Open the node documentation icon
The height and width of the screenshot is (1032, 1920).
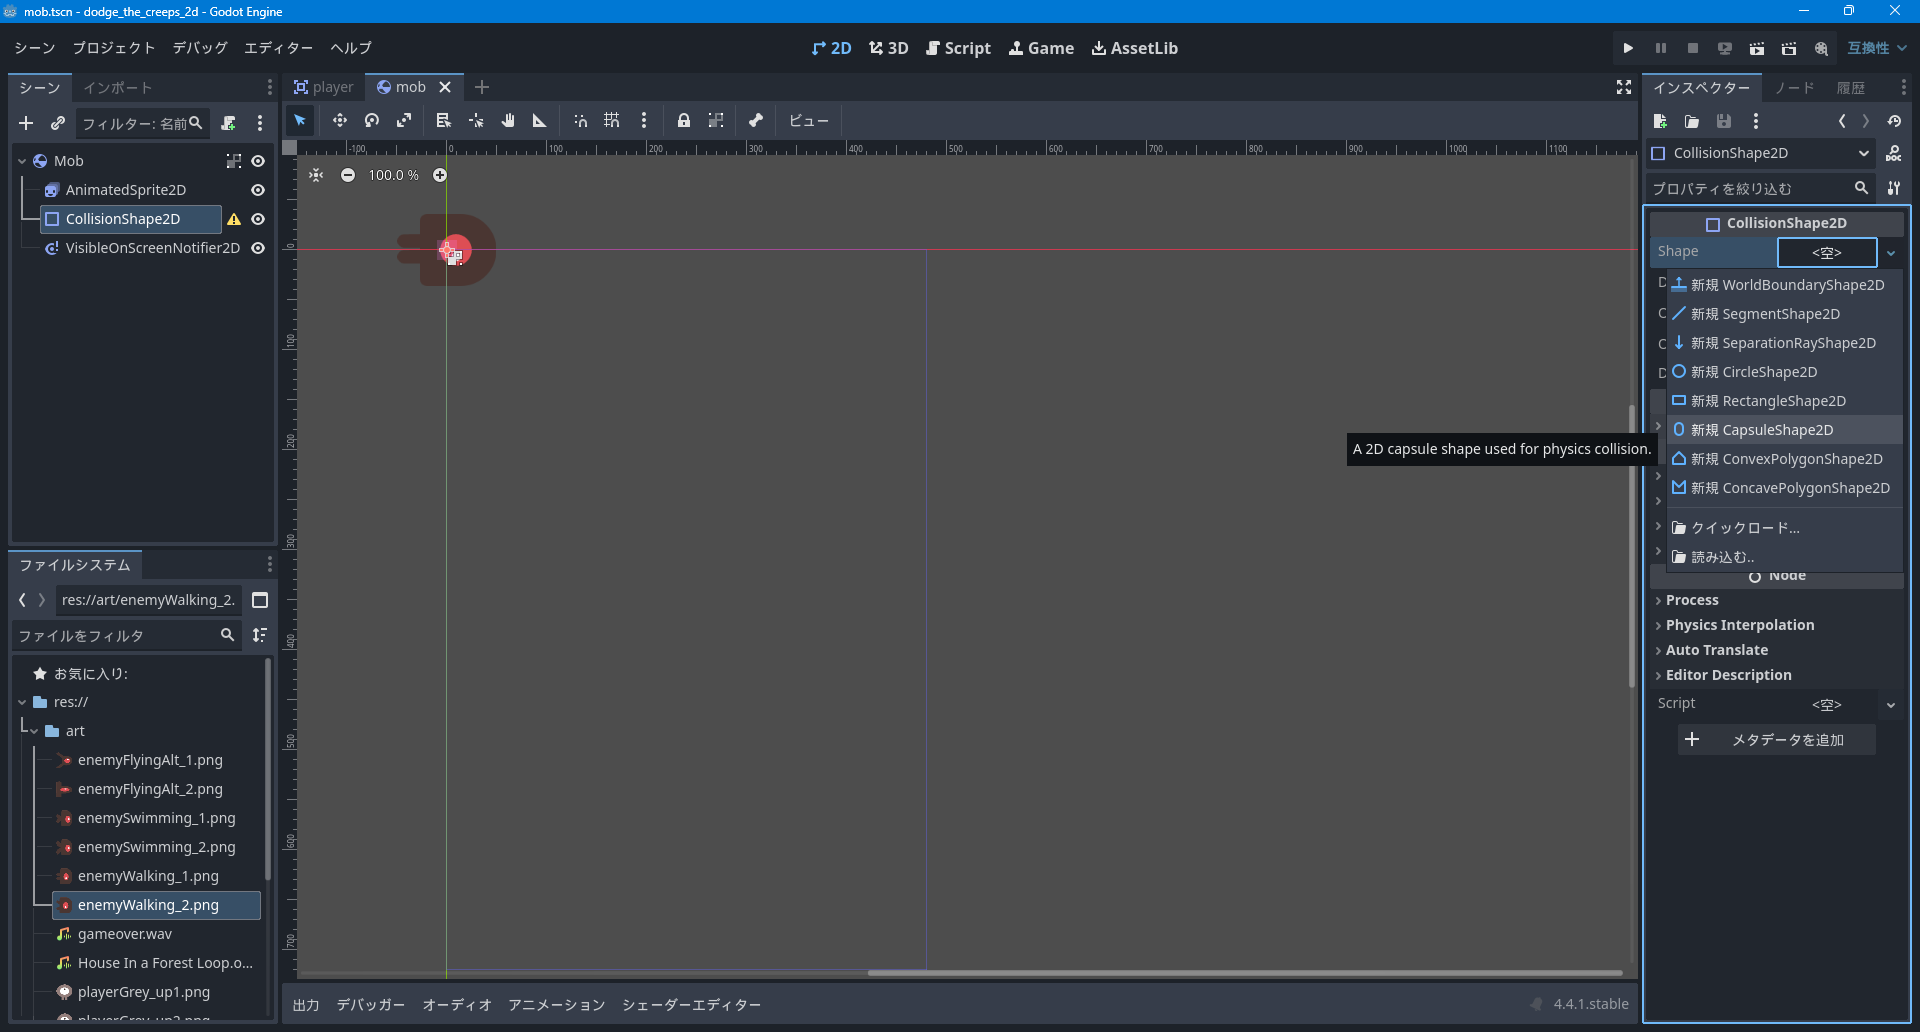click(x=1894, y=153)
